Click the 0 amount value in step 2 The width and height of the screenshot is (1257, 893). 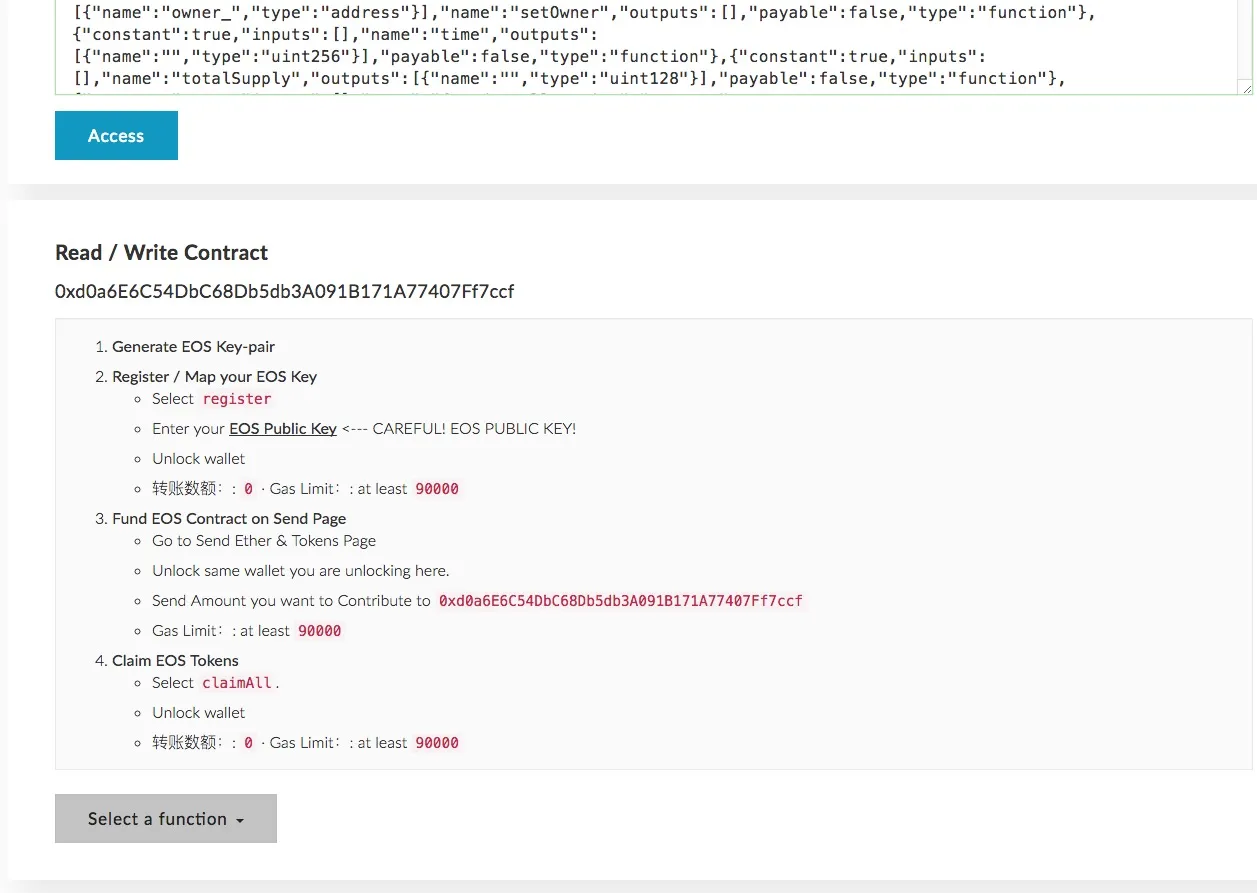click(248, 489)
